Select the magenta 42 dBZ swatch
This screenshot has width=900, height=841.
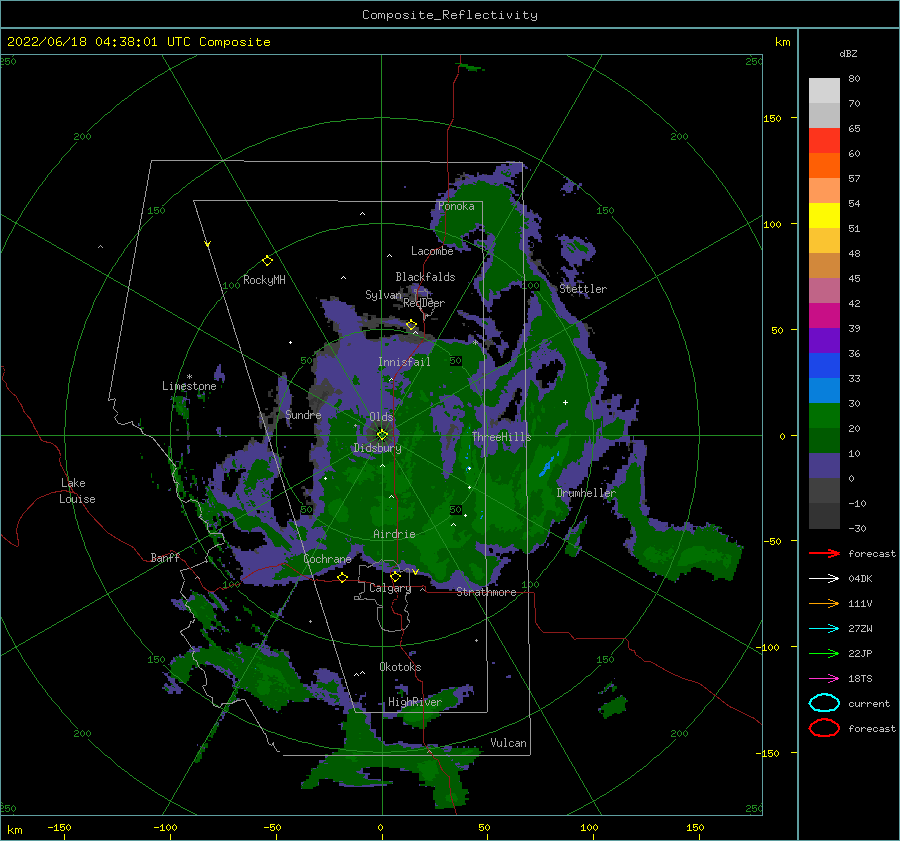pos(824,316)
